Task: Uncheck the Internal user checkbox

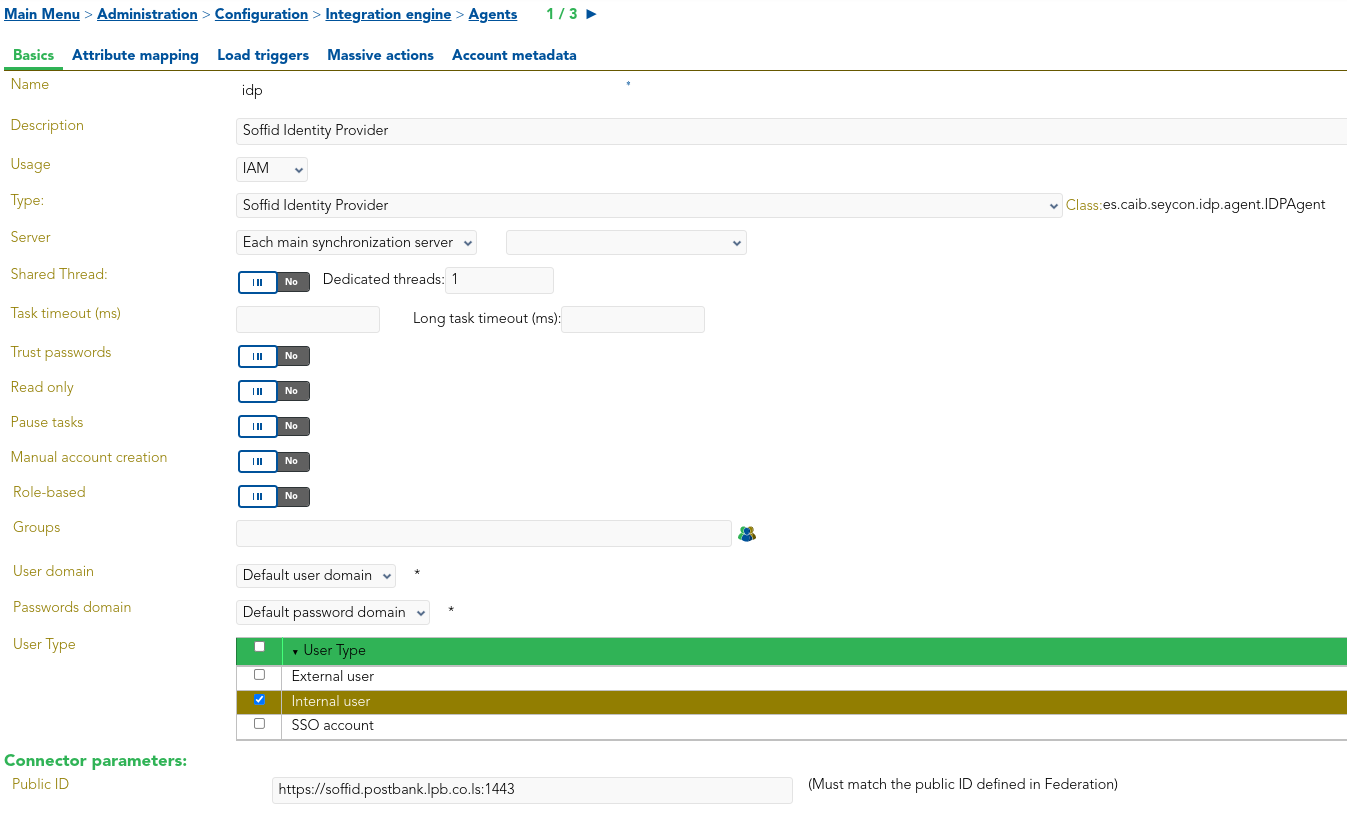Action: [260, 700]
